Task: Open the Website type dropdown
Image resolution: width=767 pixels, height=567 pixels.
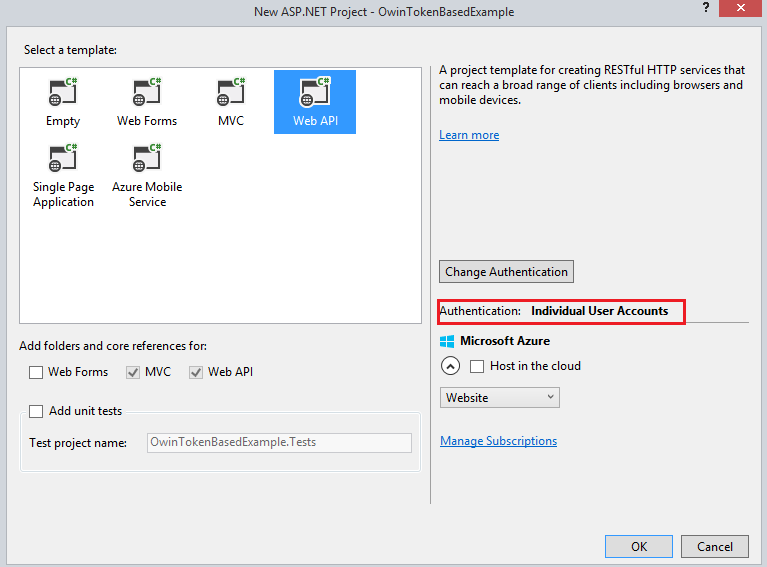Action: tap(499, 398)
